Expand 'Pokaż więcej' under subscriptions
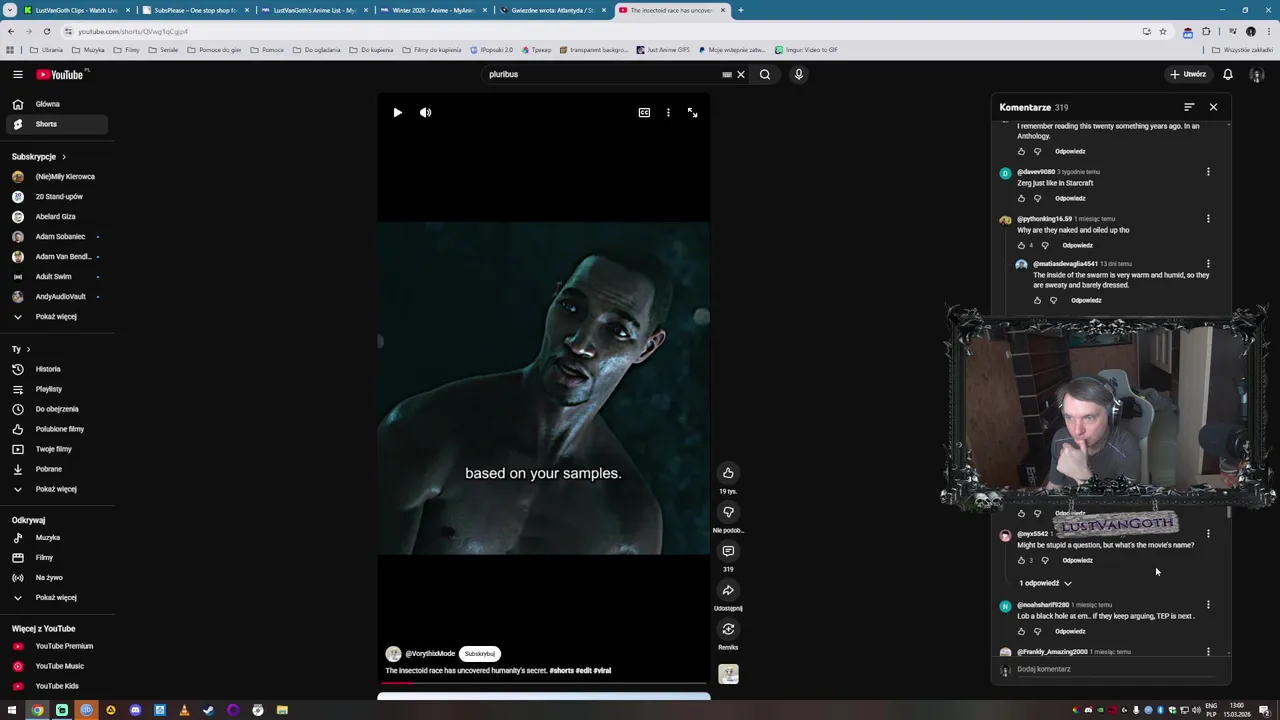 [x=56, y=316]
